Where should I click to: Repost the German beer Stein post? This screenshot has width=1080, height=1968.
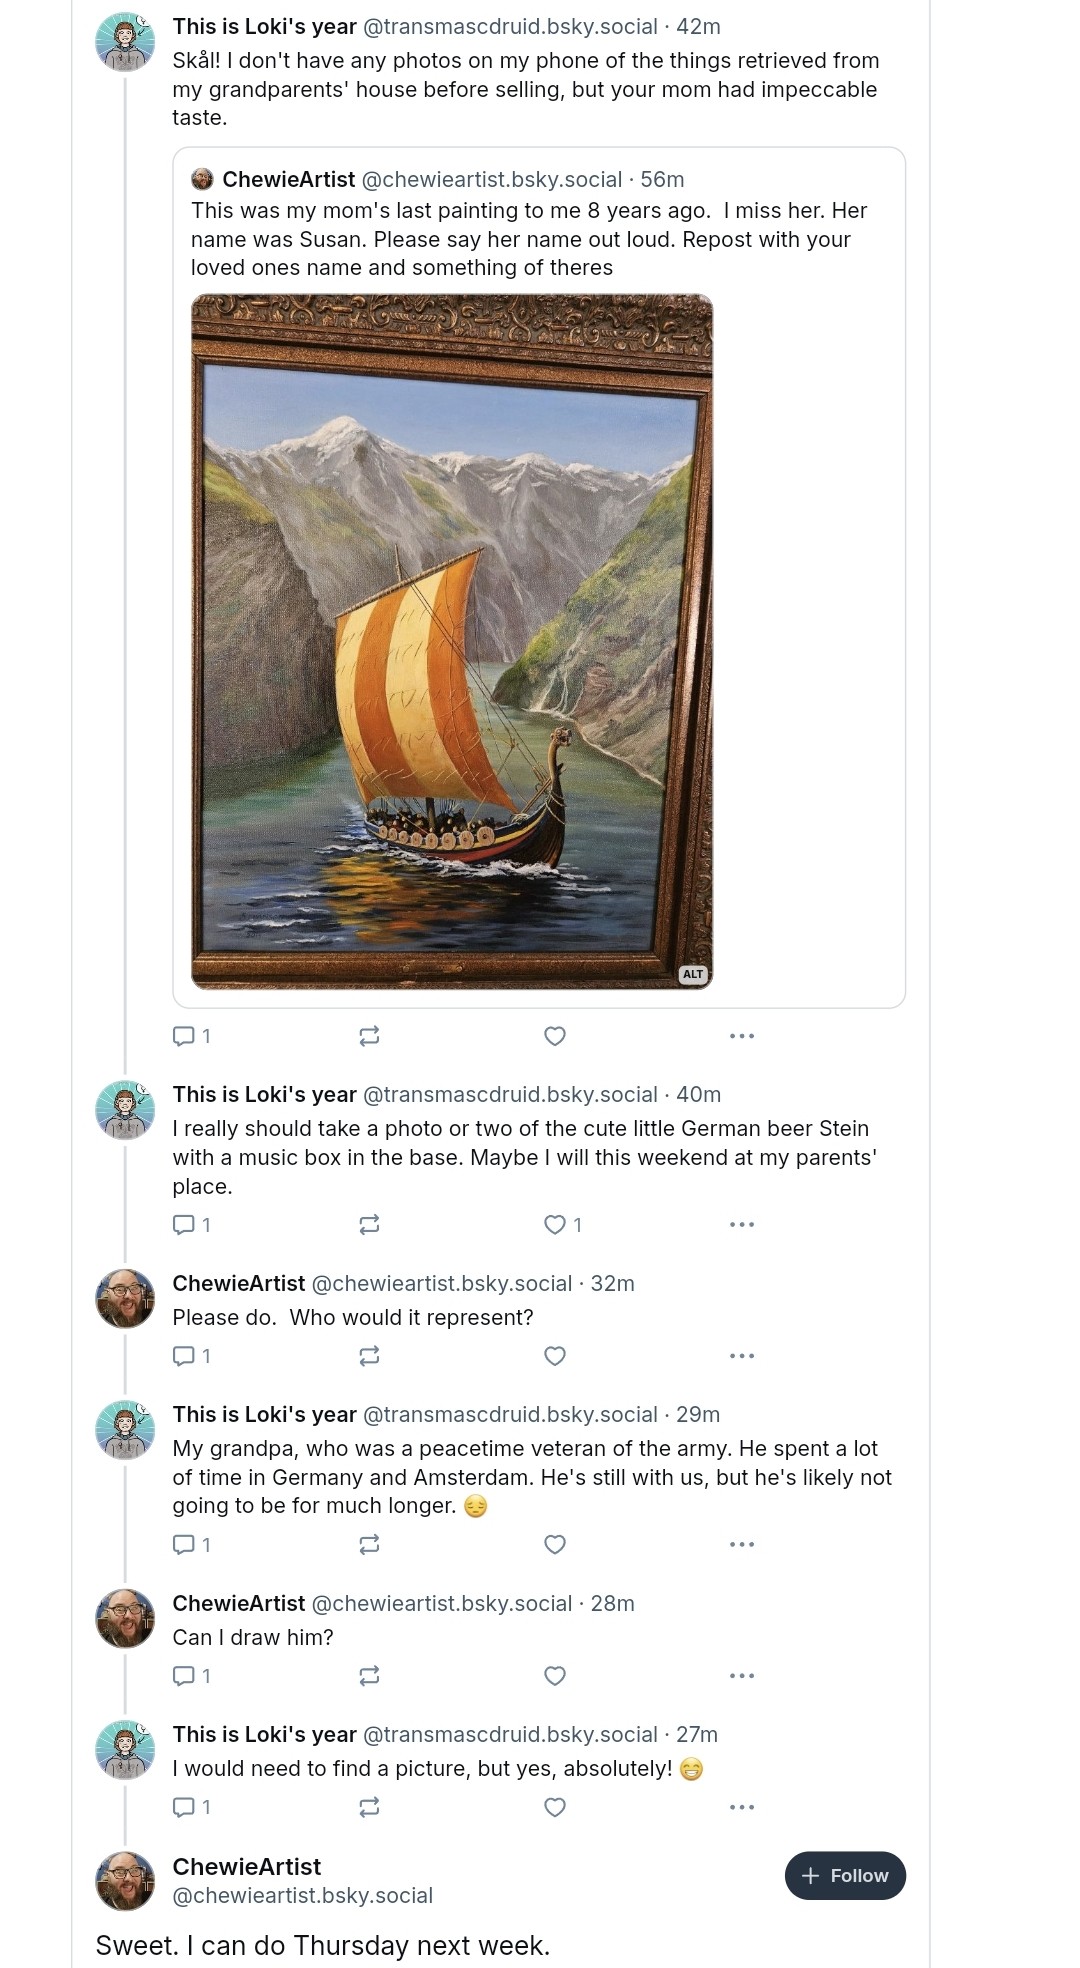point(369,1224)
